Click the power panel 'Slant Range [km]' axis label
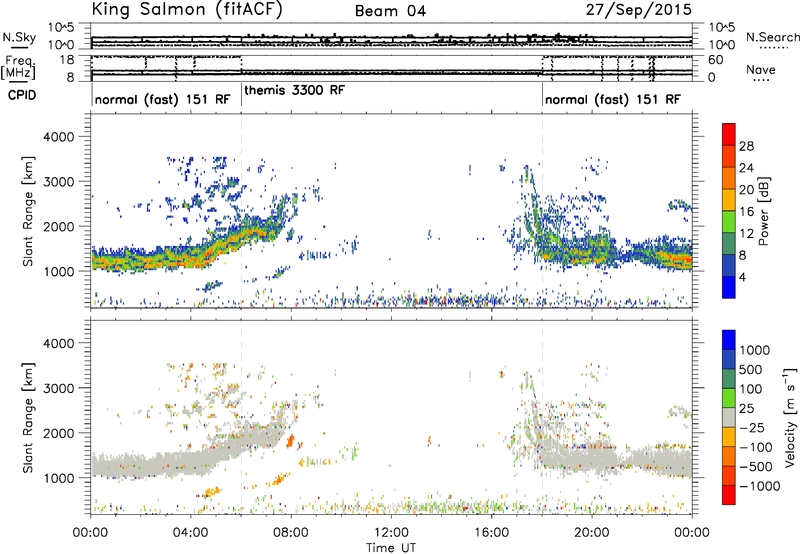 point(28,211)
